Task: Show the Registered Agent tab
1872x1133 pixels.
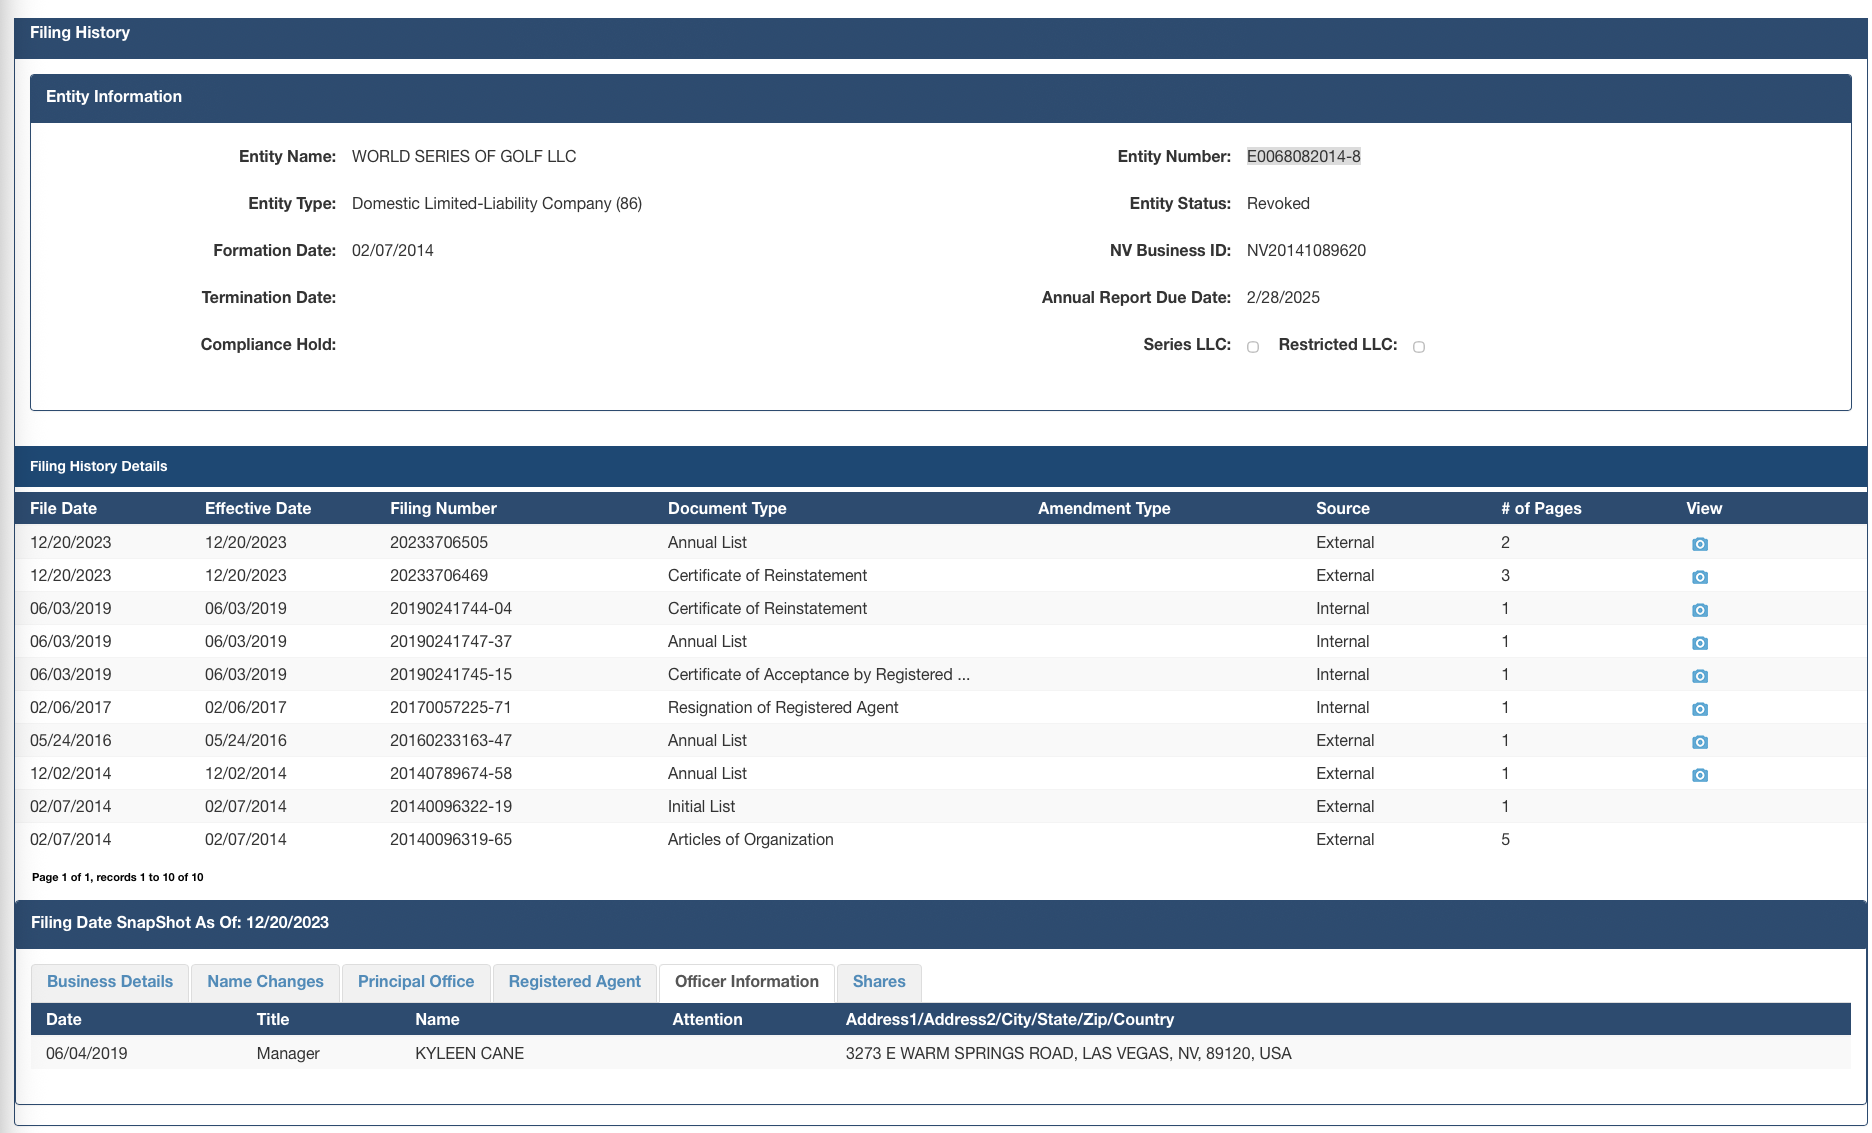Action: pyautogui.click(x=574, y=982)
